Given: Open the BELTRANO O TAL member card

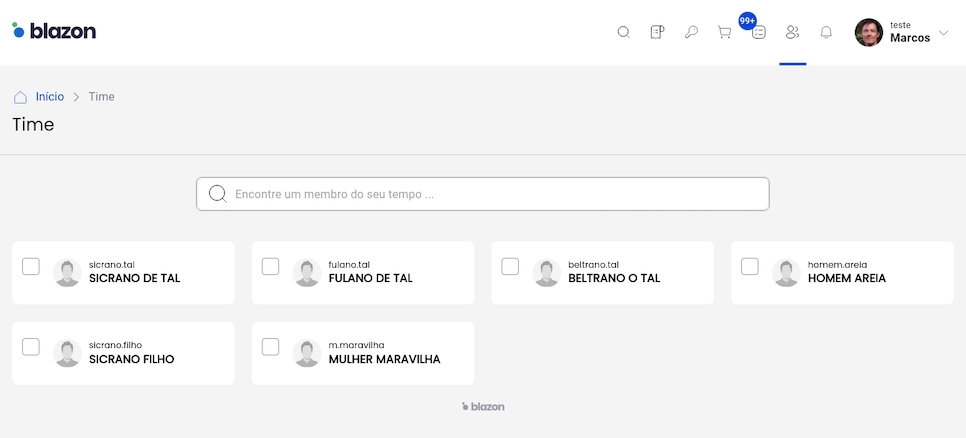Looking at the screenshot, I should (614, 278).
